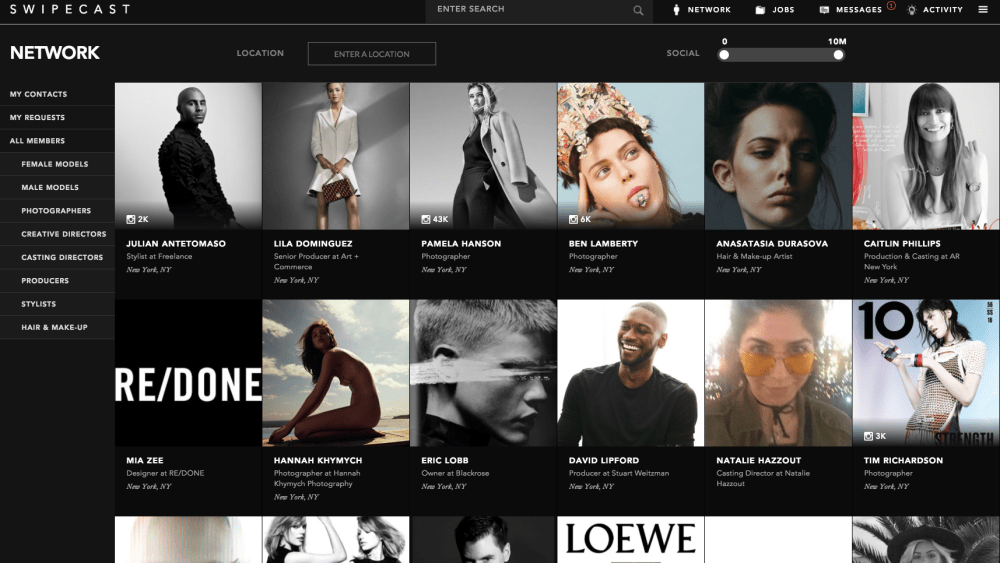Click the name Caitlin Phillips
1000x563 pixels.
click(902, 244)
